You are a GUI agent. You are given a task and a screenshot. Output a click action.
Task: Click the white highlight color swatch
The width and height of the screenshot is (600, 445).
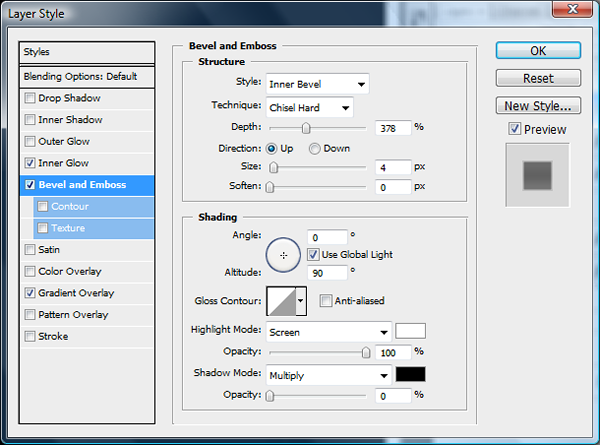click(411, 331)
